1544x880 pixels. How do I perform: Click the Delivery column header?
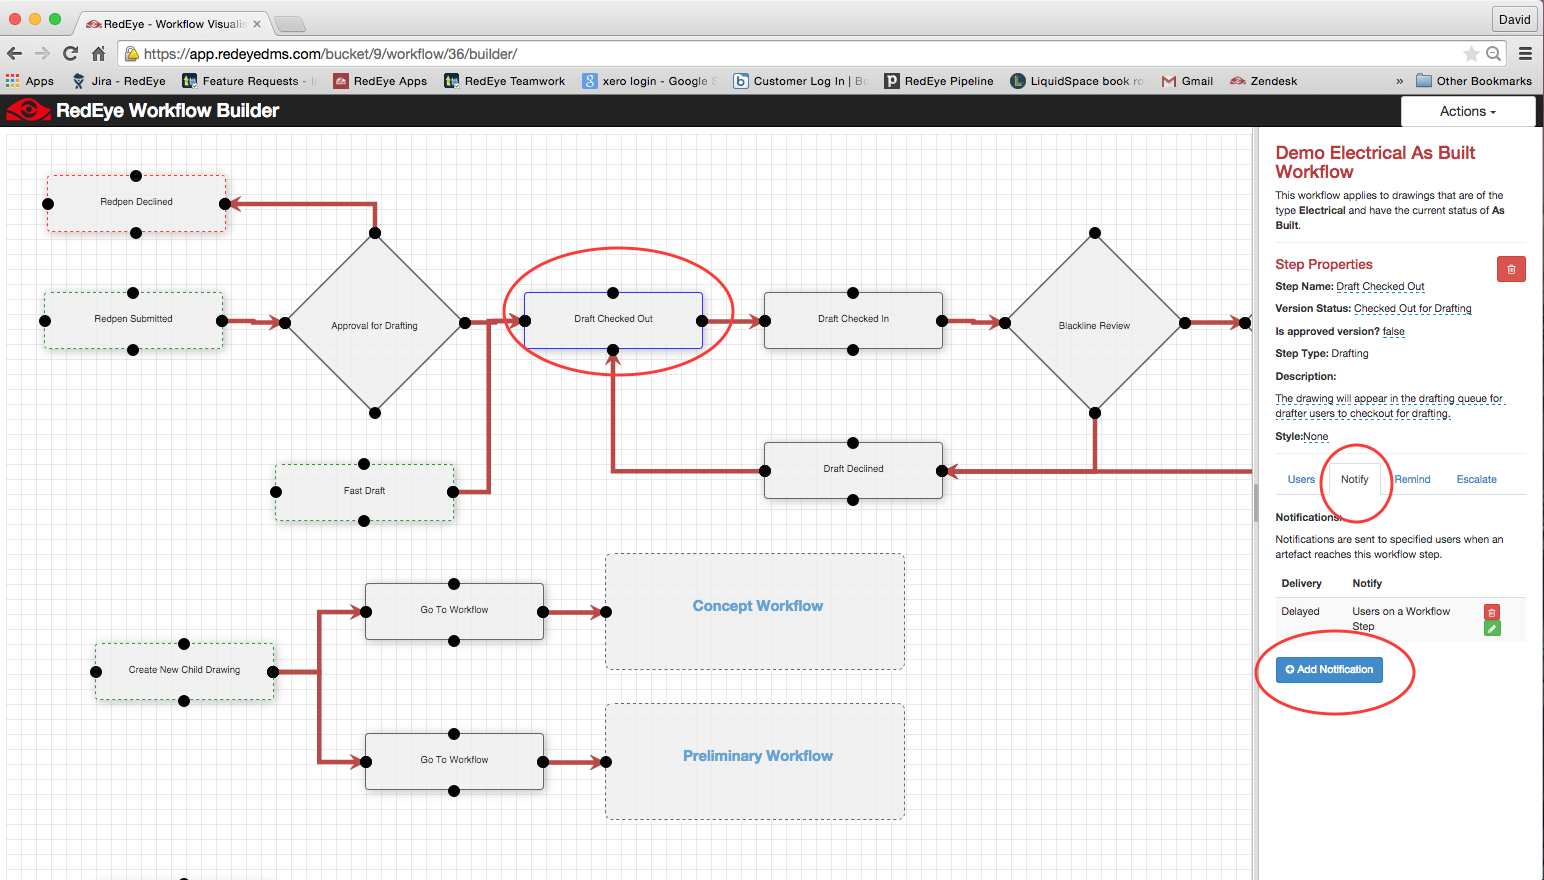pyautogui.click(x=1301, y=584)
